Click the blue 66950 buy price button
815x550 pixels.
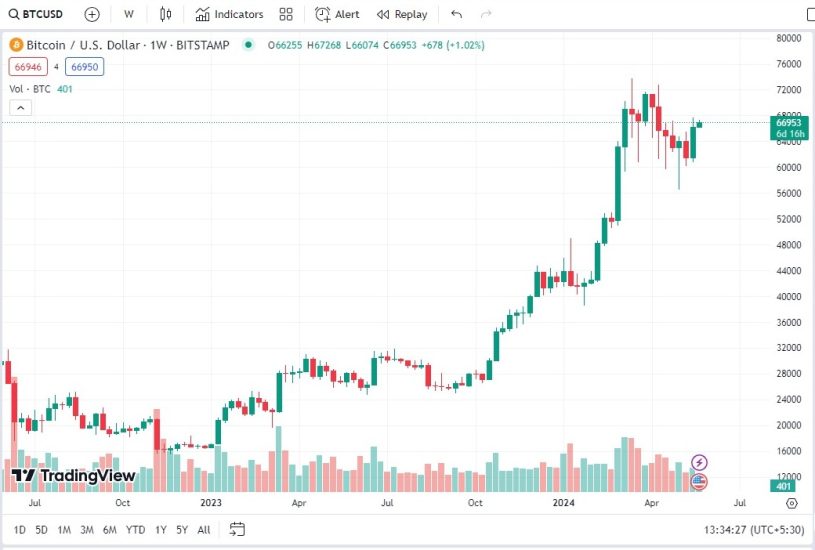pos(85,67)
